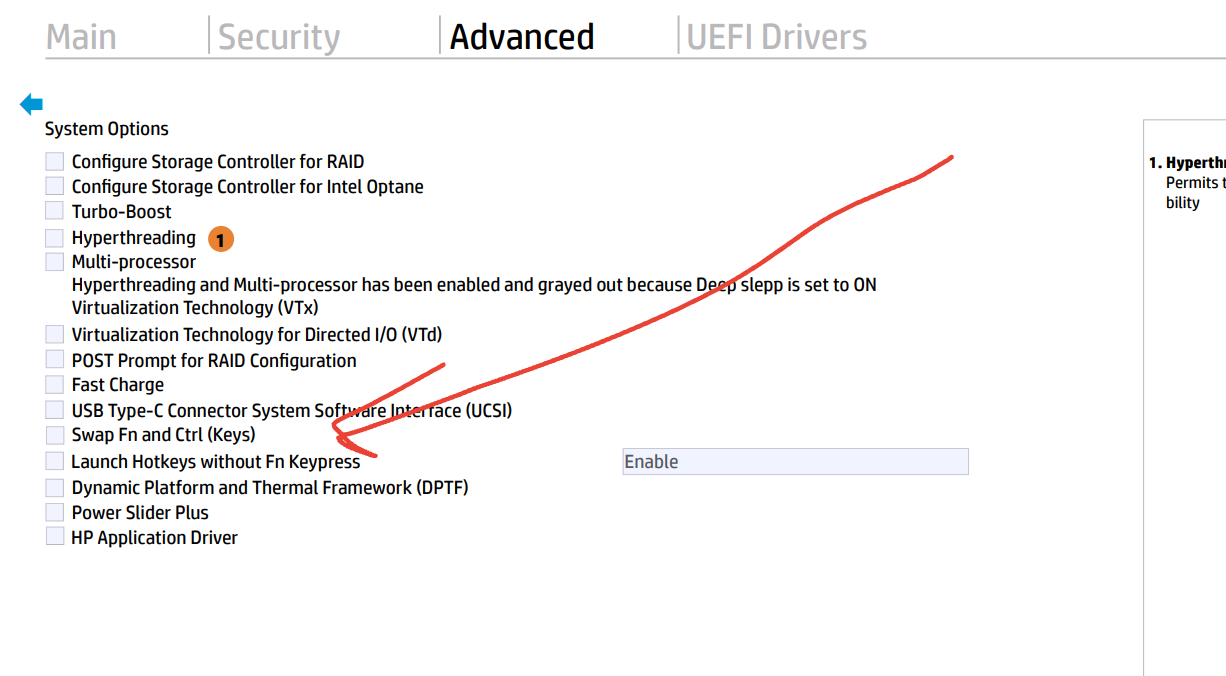Enable the Power Slider Plus checkbox
Image resolution: width=1226 pixels, height=676 pixels.
[x=54, y=512]
